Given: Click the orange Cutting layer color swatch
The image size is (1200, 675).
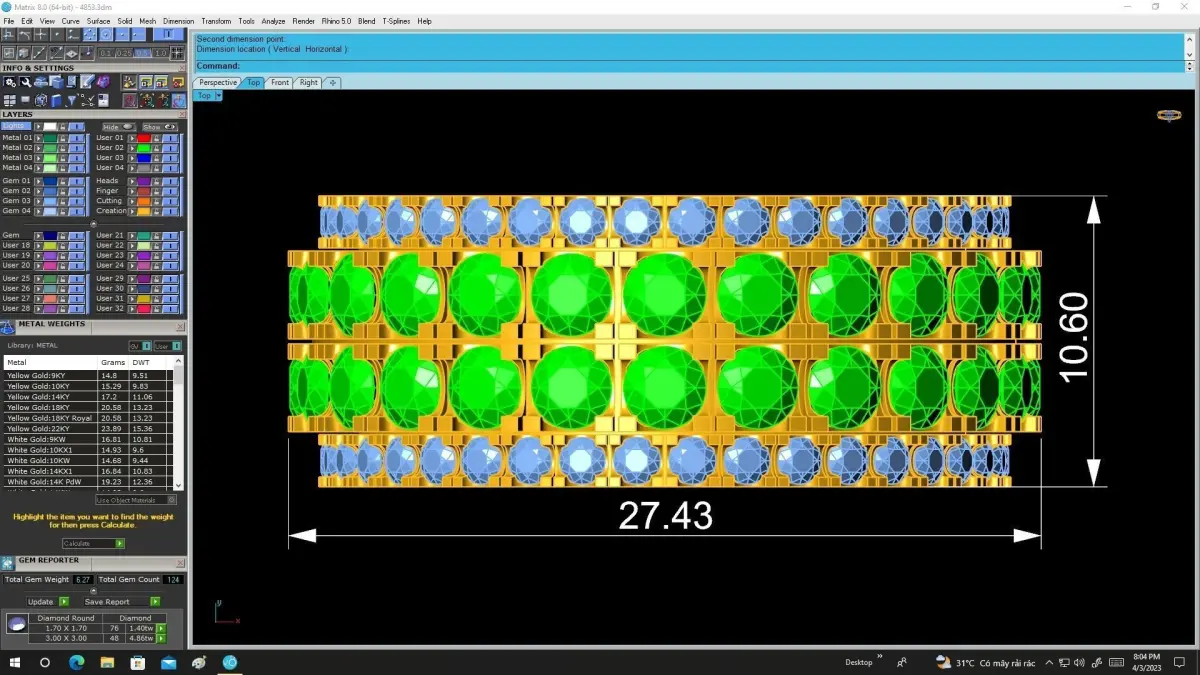Looking at the screenshot, I should tap(144, 201).
